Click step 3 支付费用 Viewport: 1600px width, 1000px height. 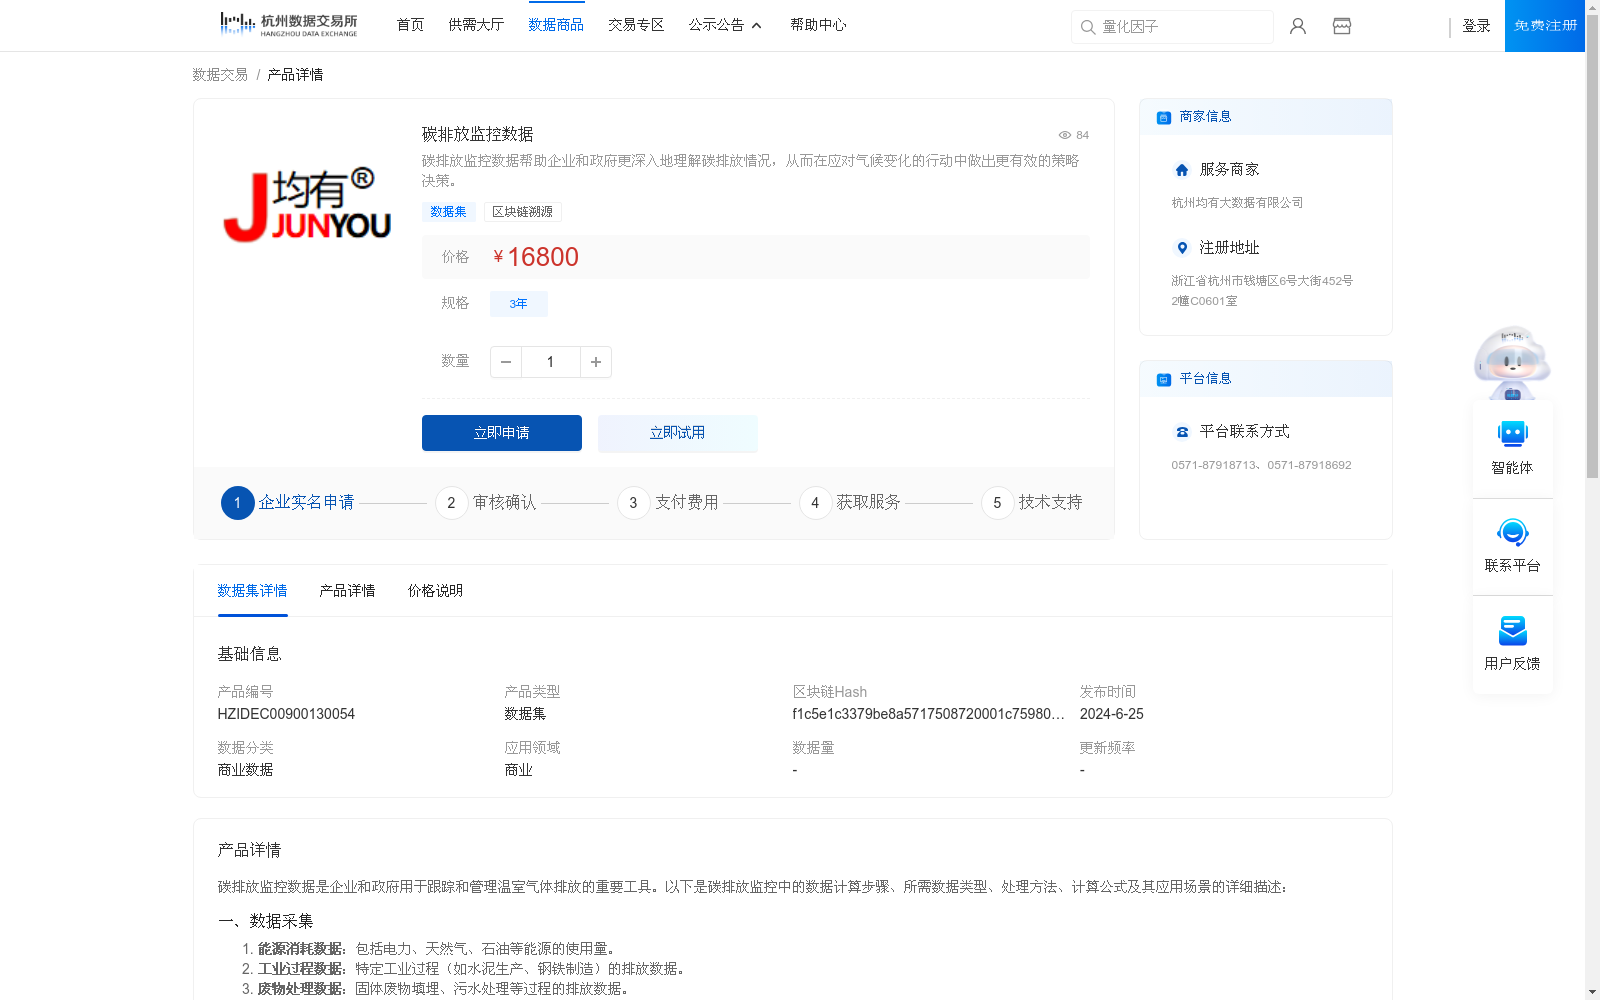tap(668, 503)
